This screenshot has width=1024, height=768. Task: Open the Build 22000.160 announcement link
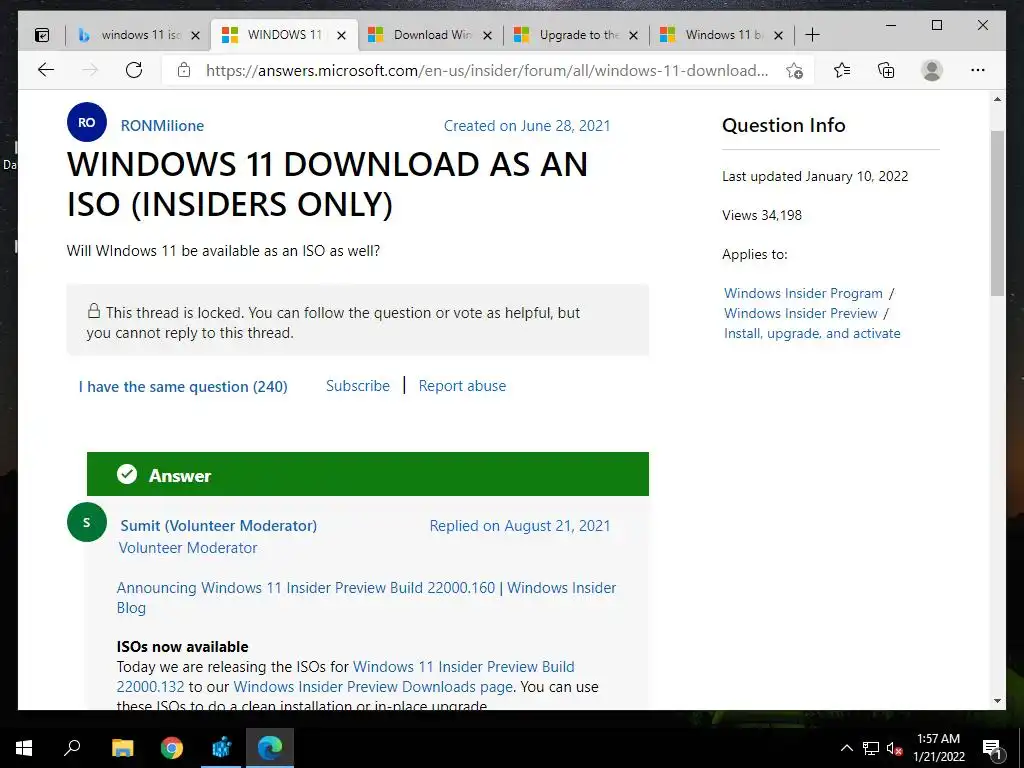[x=366, y=598]
